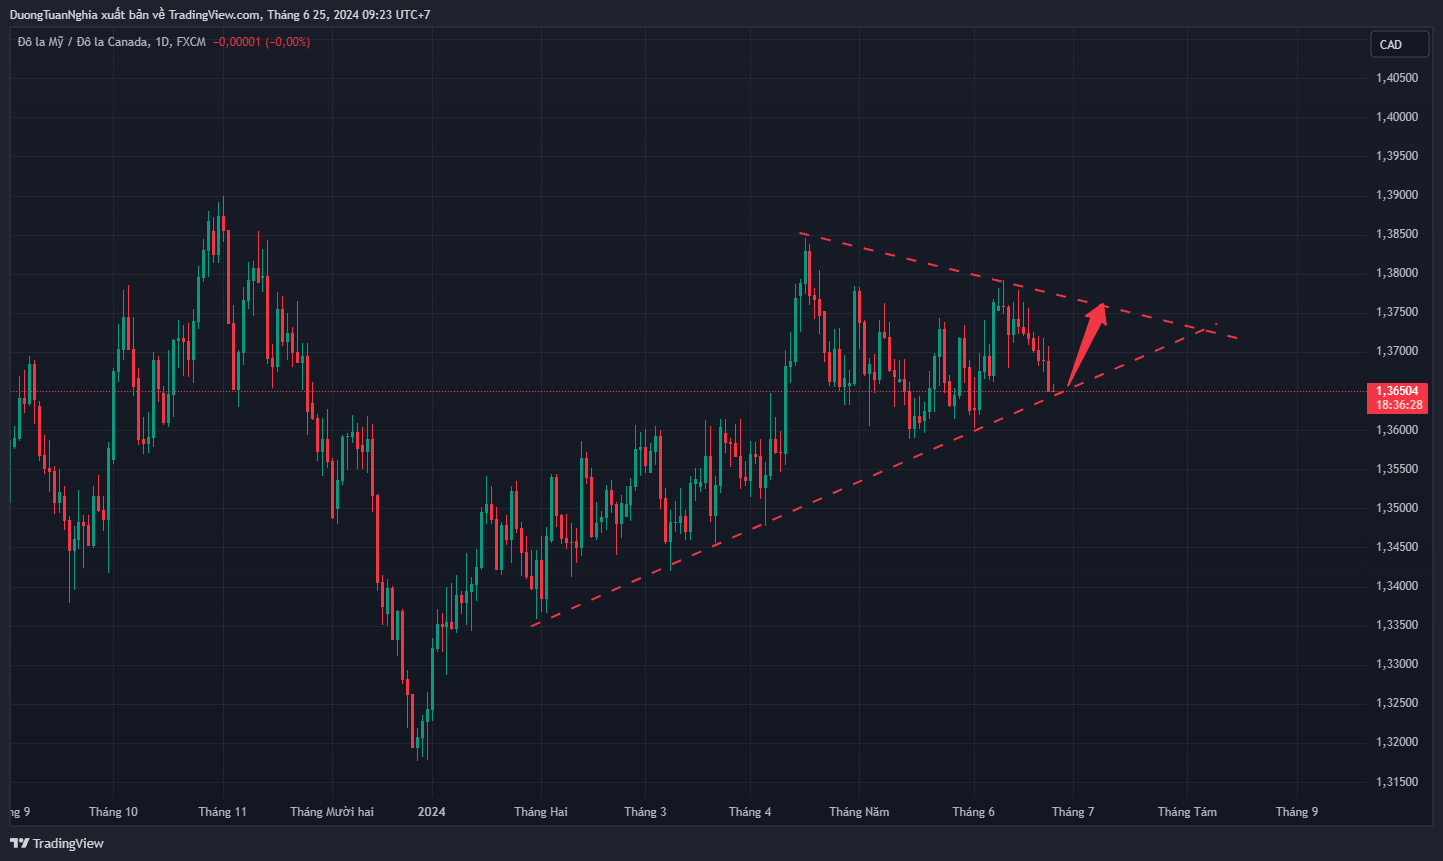Click the Tháng 3 time axis label
Screen dimensions: 1443x861
[645, 812]
